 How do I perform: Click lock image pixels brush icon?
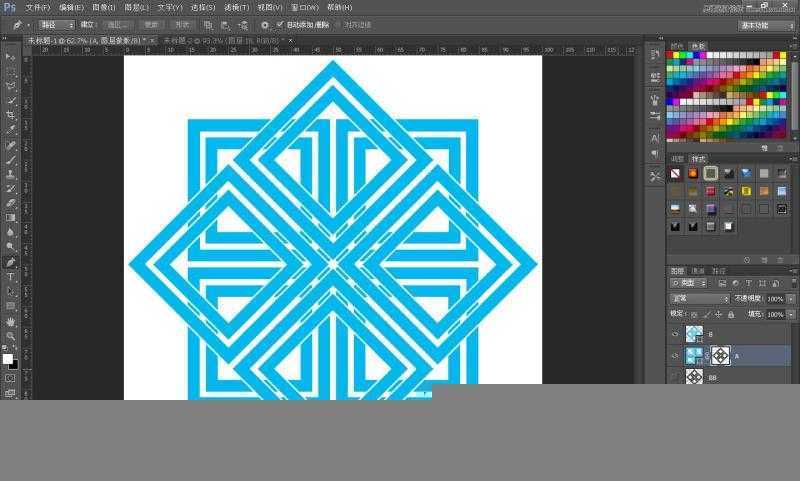[x=707, y=314]
